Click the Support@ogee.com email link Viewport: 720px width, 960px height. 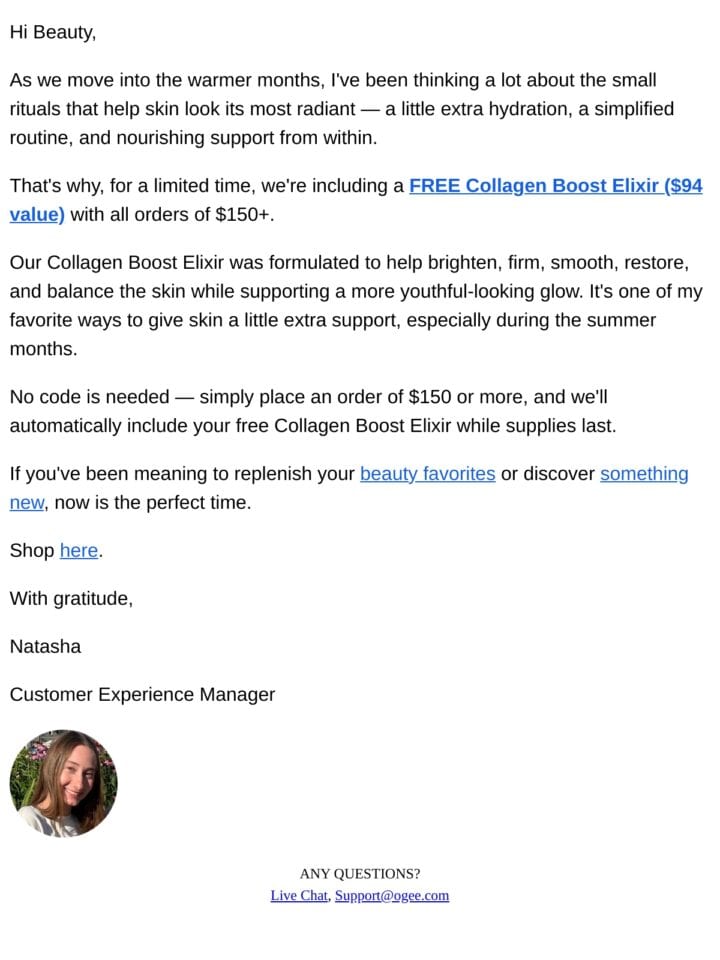click(x=392, y=895)
